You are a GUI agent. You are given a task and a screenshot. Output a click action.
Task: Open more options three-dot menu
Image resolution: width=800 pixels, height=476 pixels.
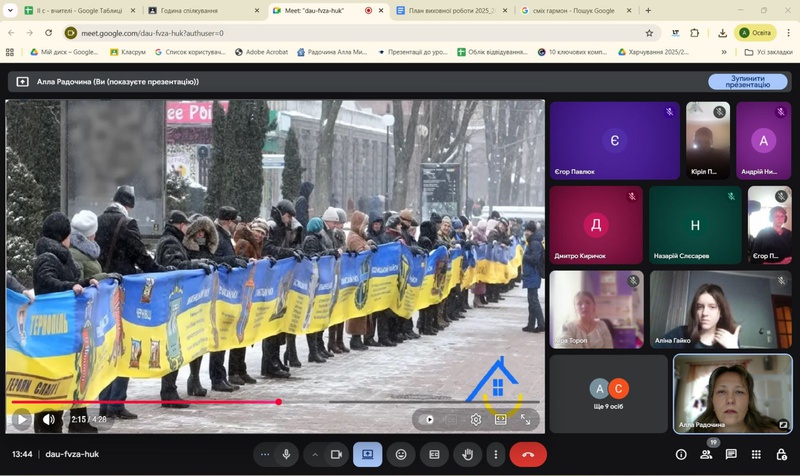coord(495,454)
